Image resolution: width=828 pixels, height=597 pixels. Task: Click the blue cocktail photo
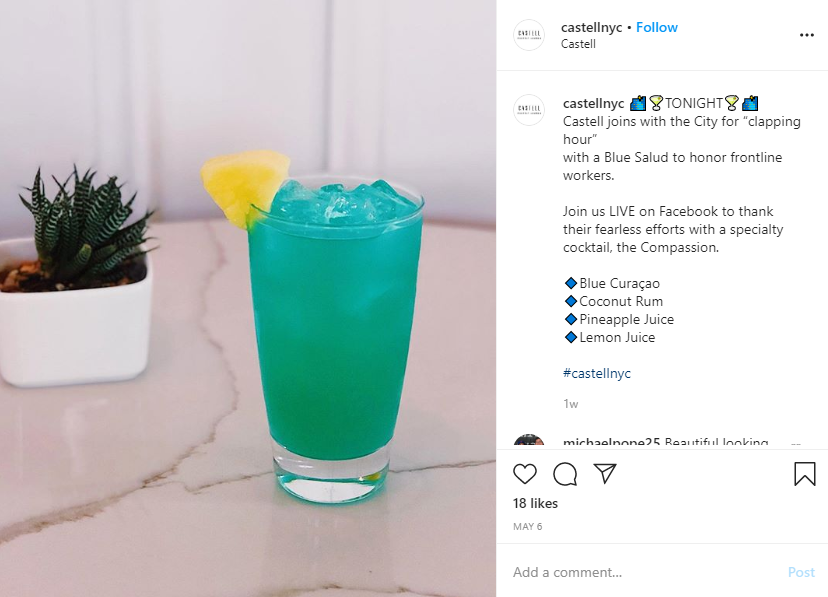[248, 299]
